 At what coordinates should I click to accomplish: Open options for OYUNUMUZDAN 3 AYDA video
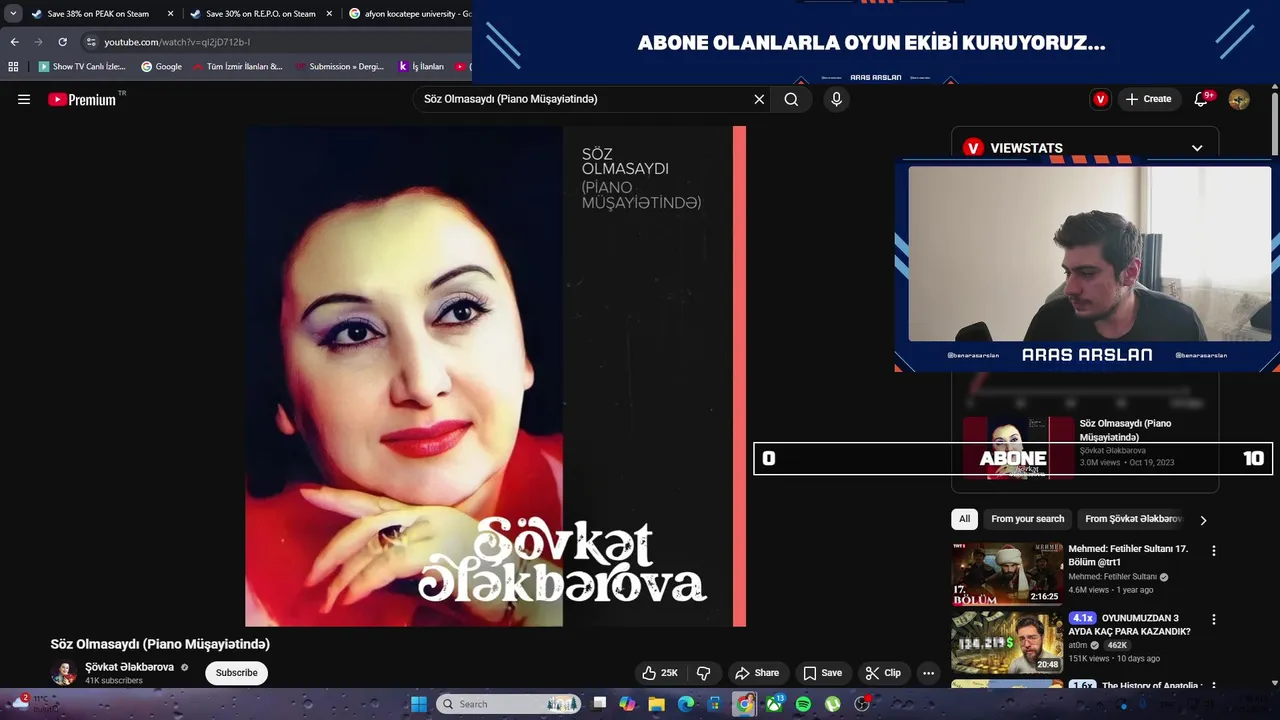[x=1214, y=620]
